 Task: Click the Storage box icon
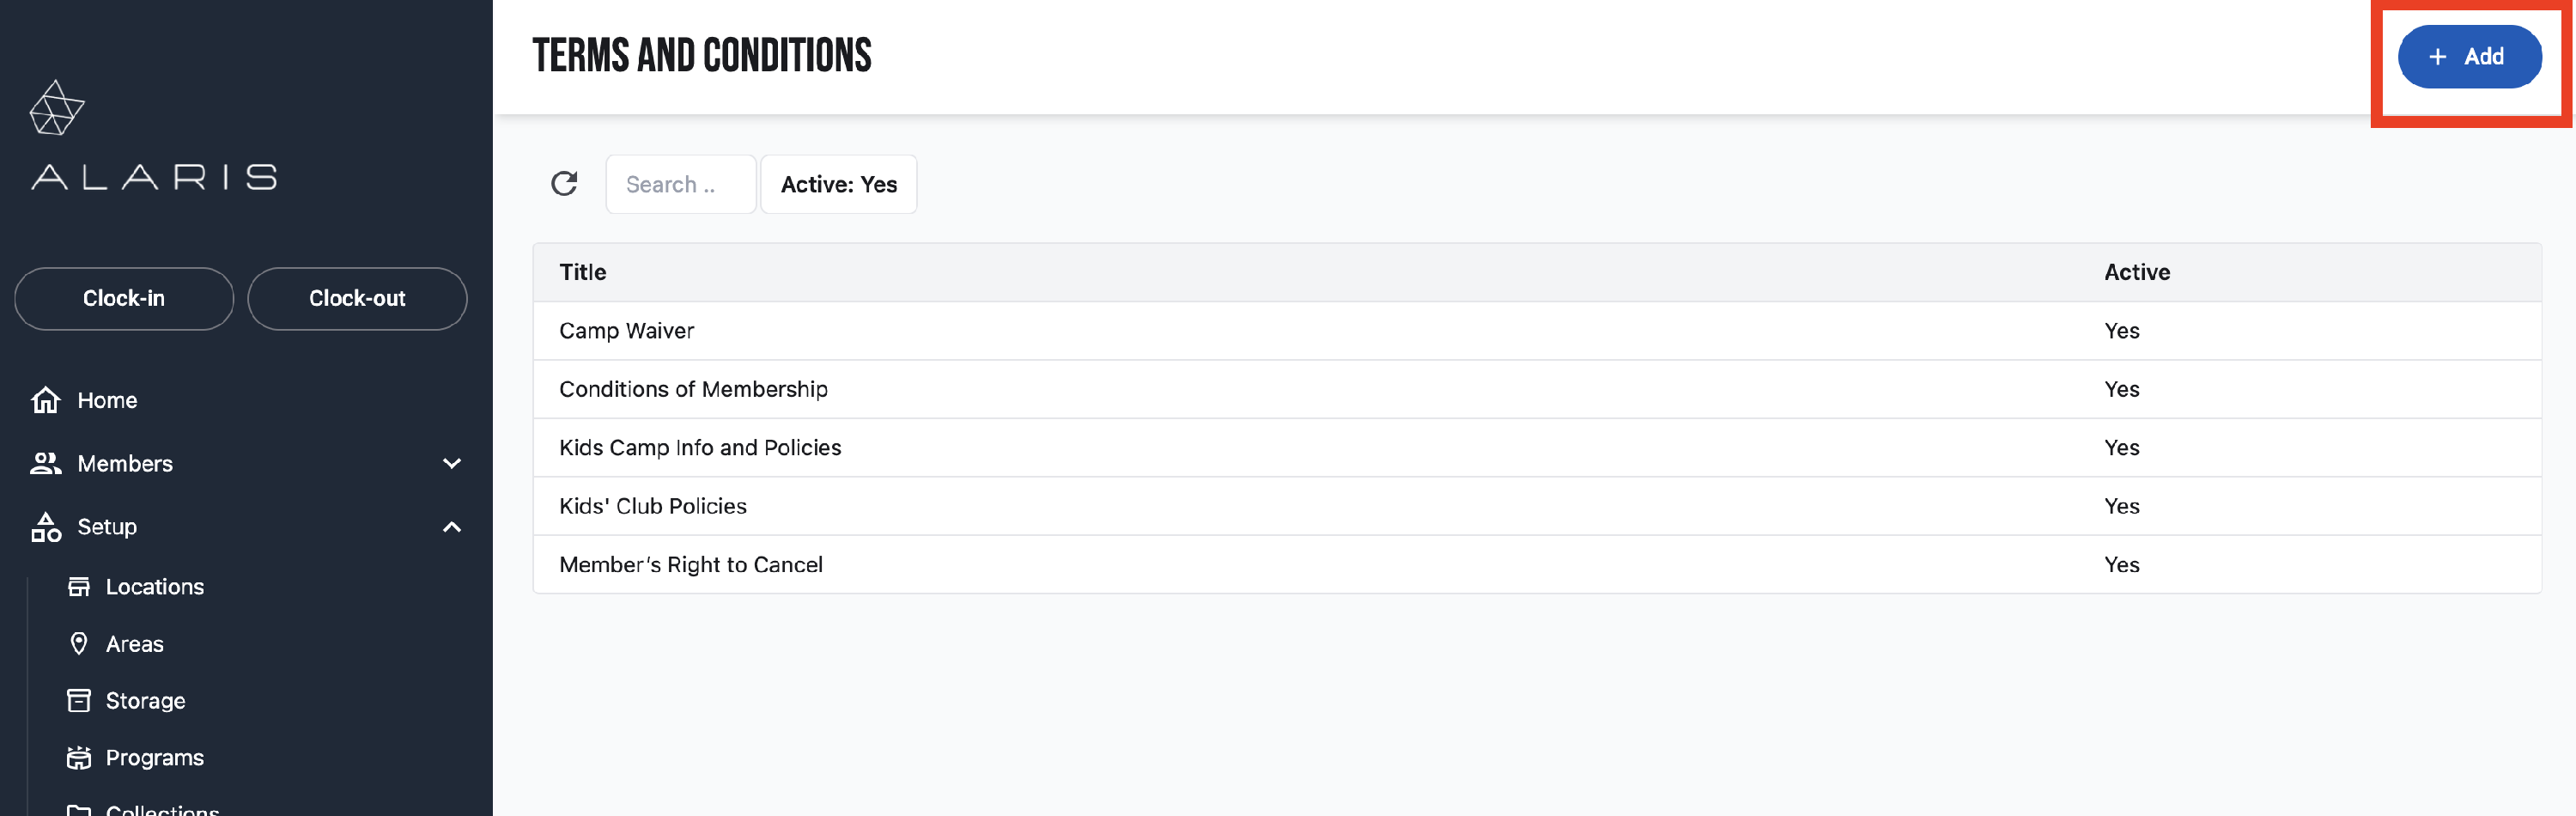coord(79,700)
